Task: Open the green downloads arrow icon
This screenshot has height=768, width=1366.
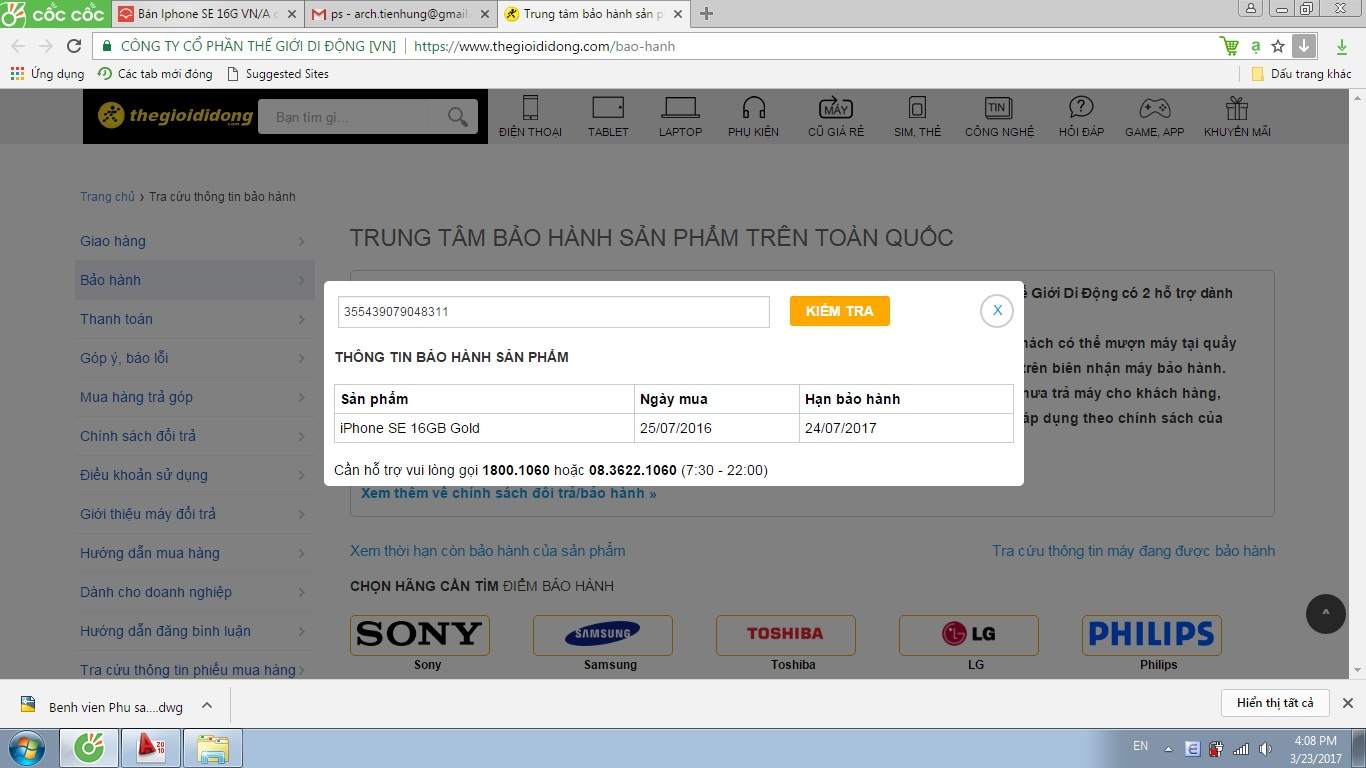Action: click(1342, 46)
